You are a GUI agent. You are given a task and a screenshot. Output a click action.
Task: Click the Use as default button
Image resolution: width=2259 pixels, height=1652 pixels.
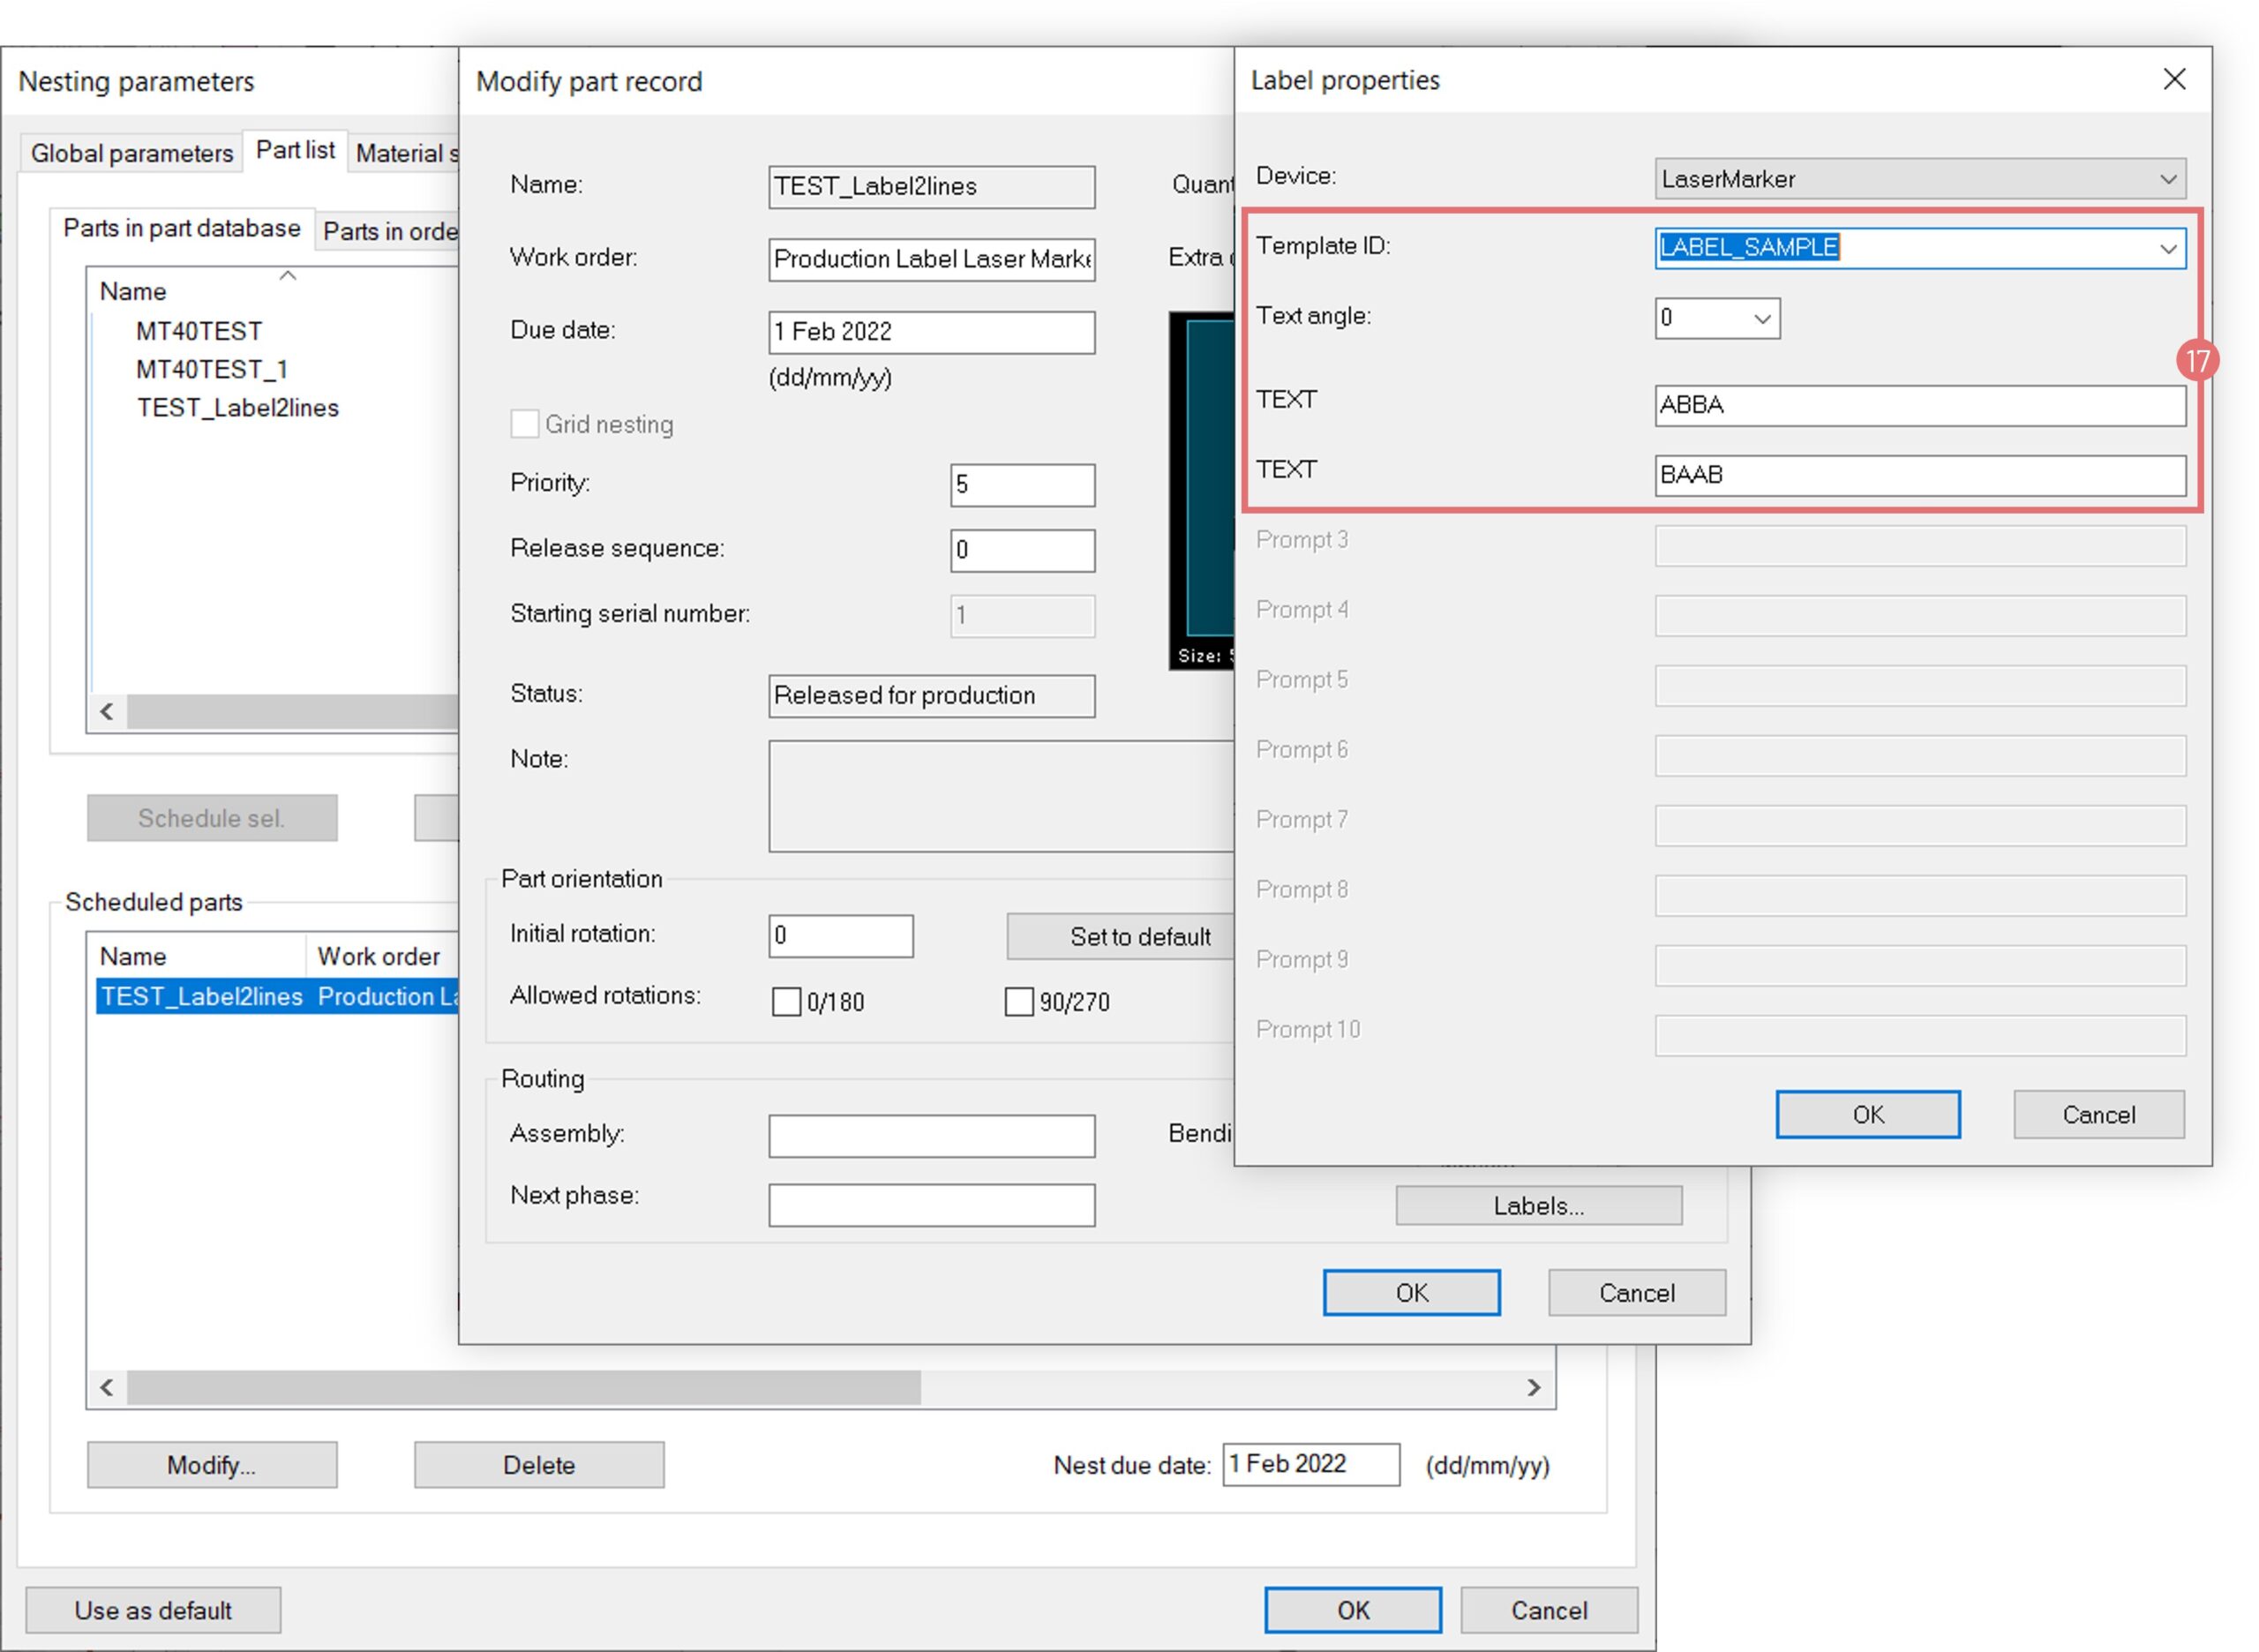(x=153, y=1610)
